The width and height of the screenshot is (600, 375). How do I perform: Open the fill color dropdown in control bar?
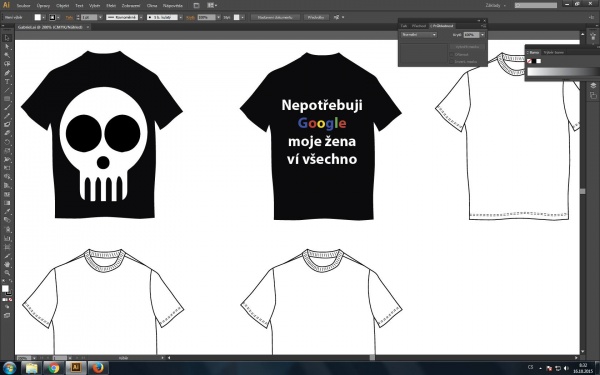pyautogui.click(x=44, y=17)
